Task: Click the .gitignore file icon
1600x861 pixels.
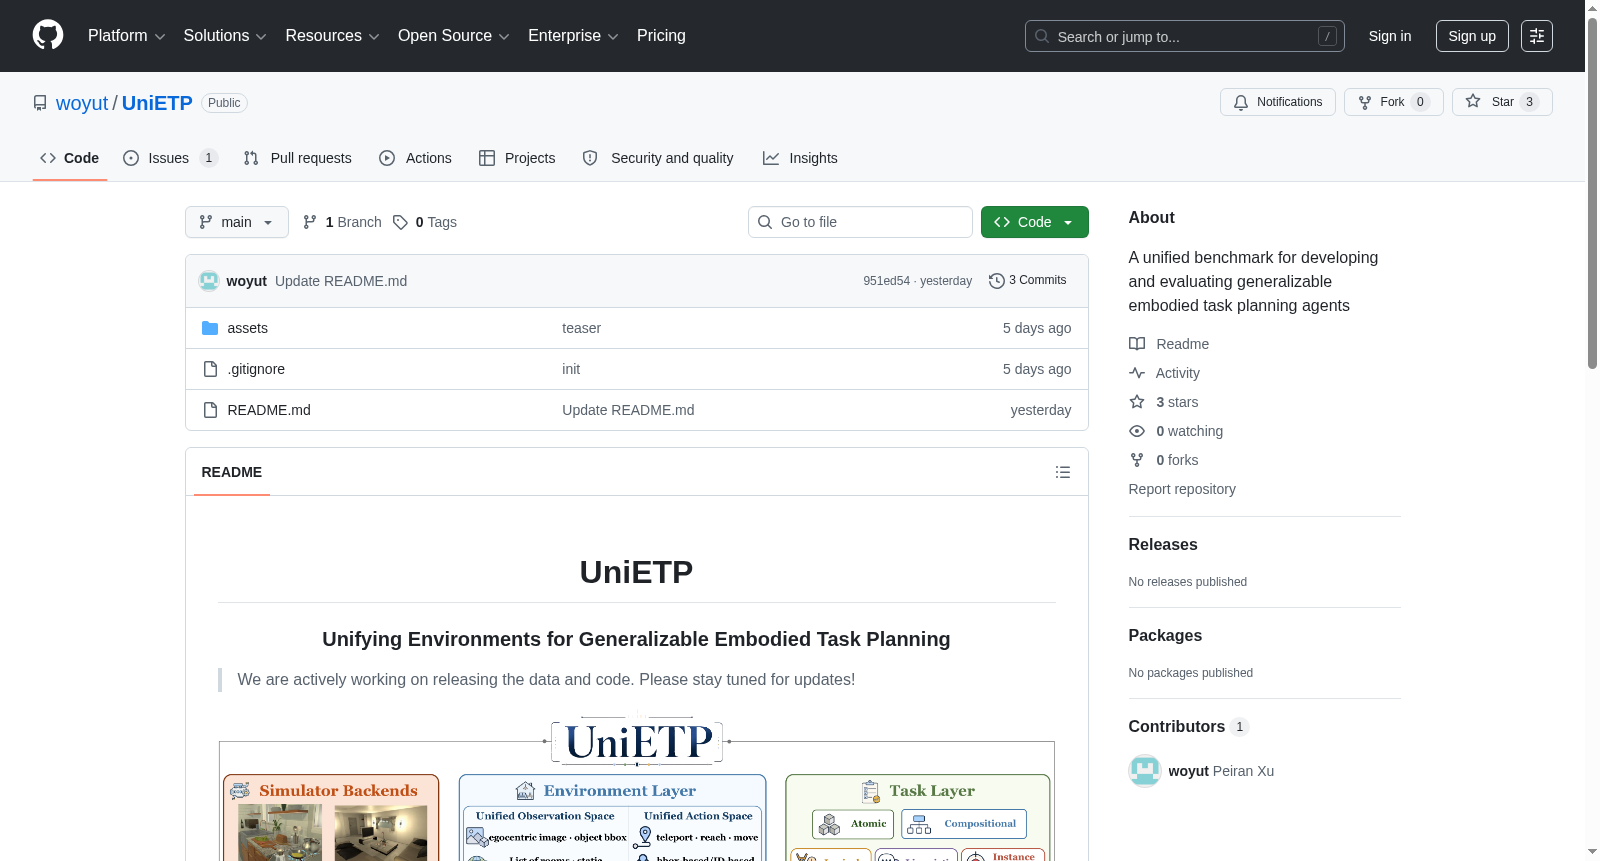Action: tap(210, 369)
